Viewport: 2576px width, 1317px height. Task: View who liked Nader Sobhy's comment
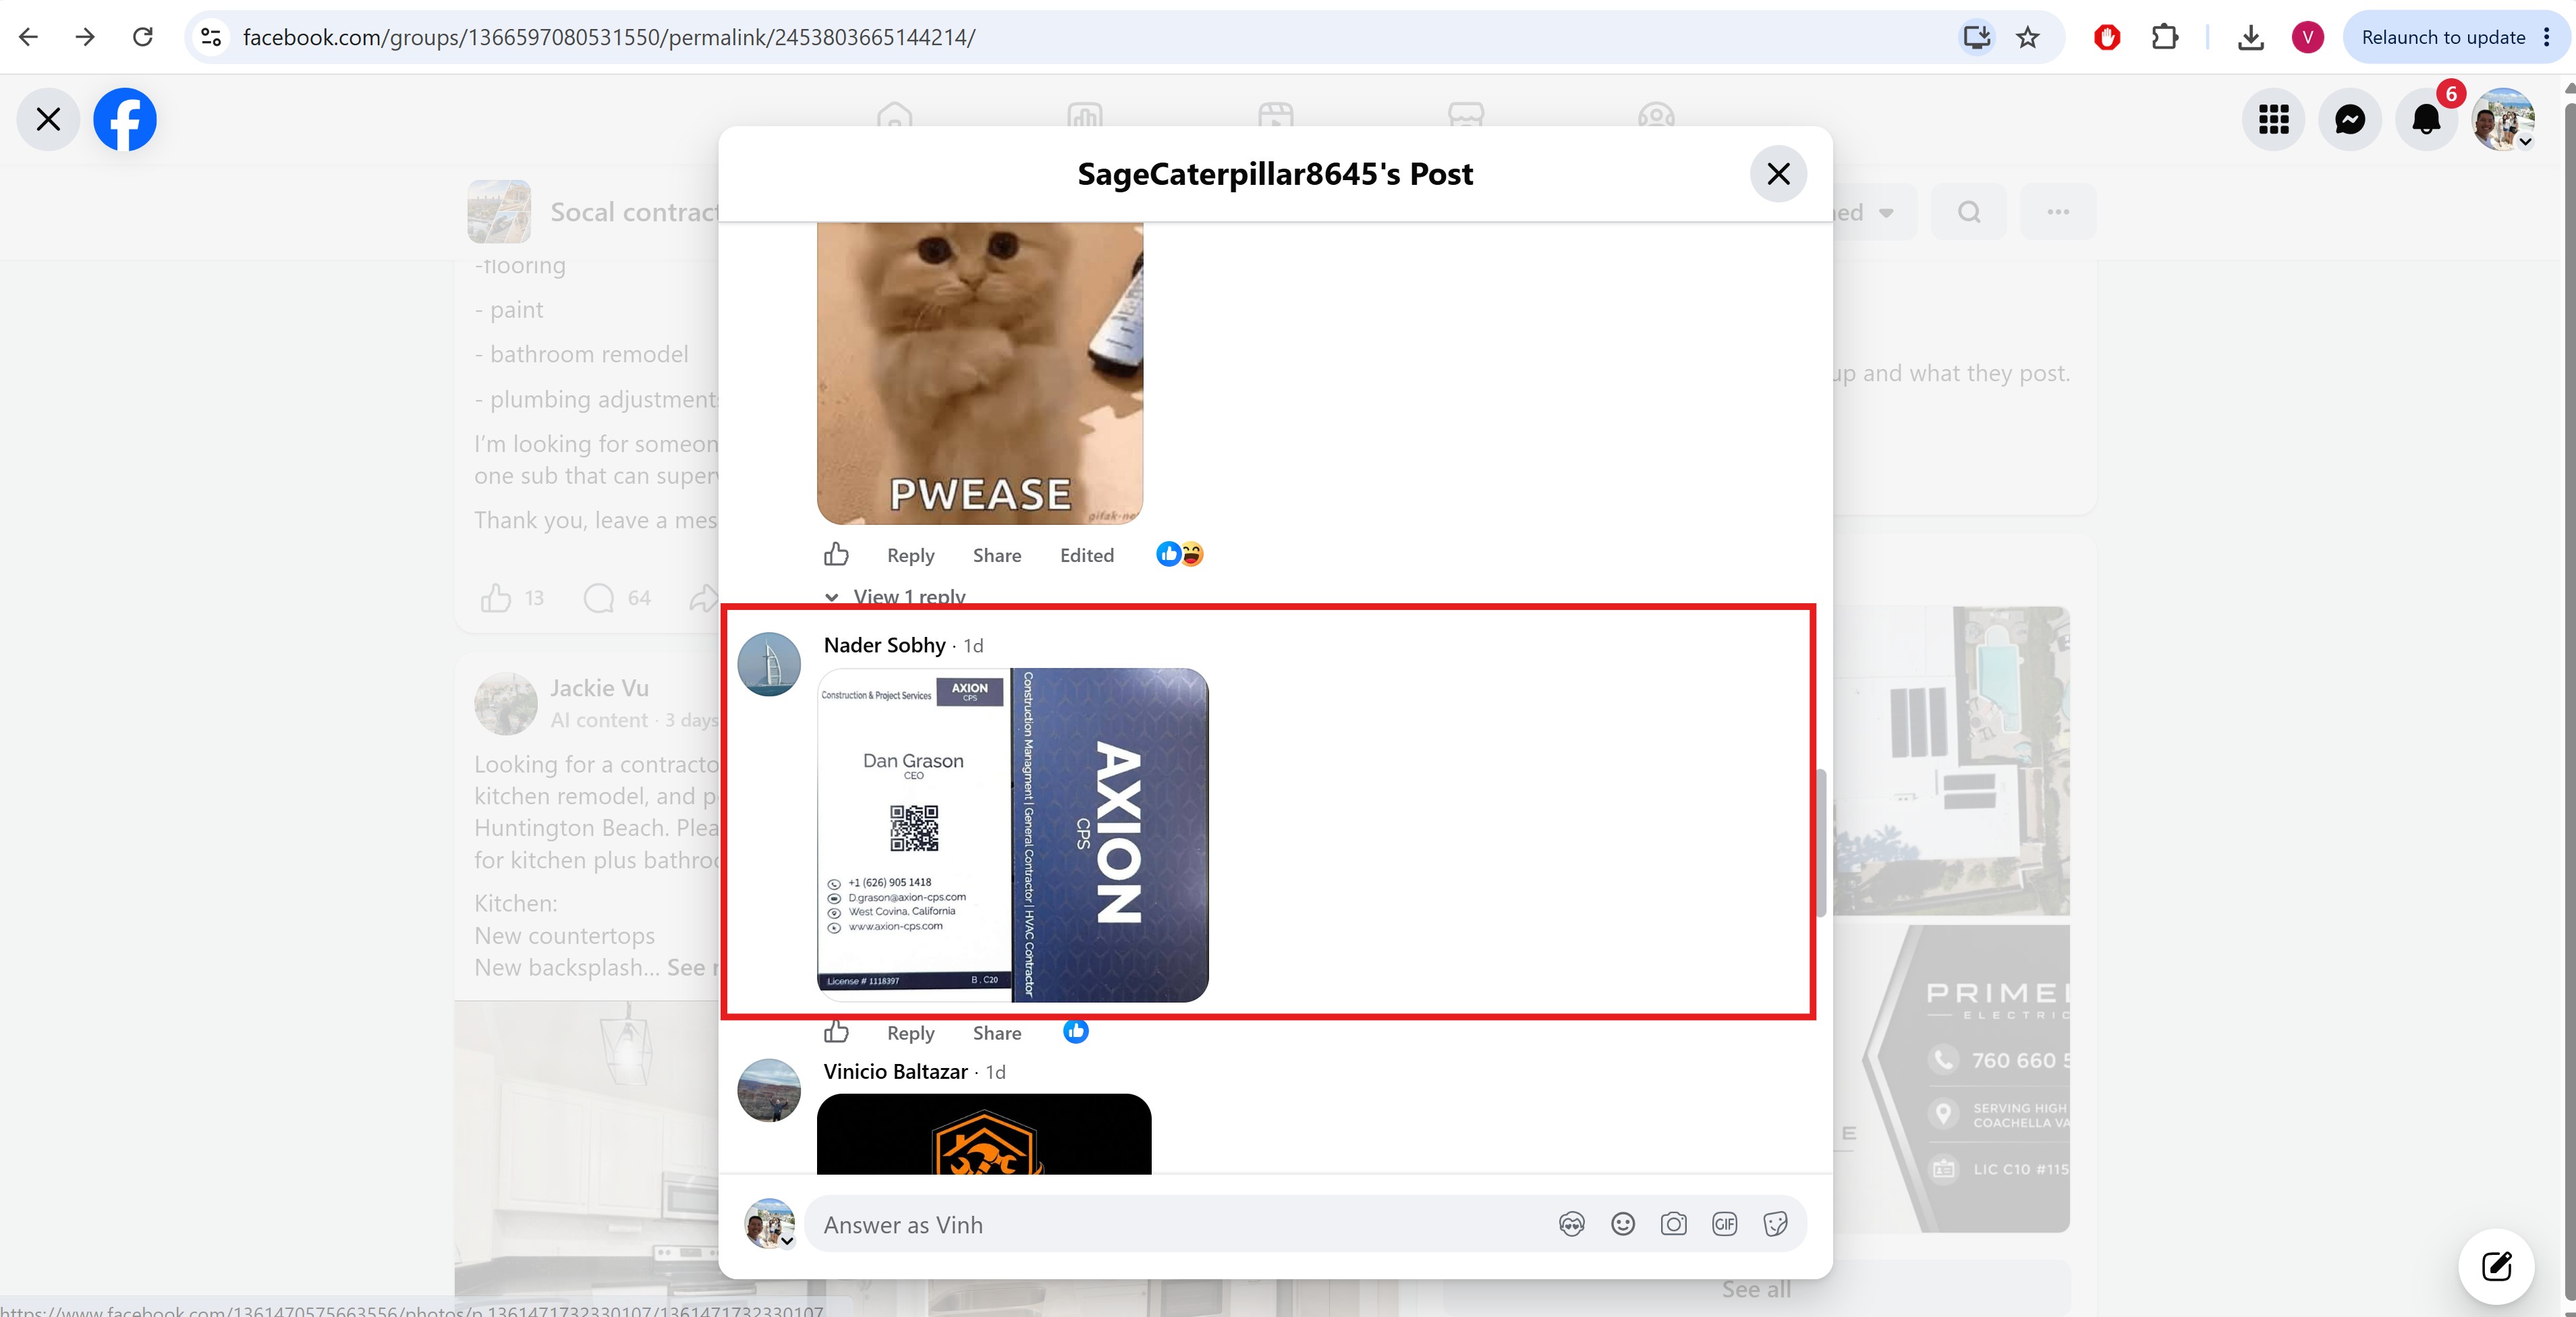point(1075,1031)
